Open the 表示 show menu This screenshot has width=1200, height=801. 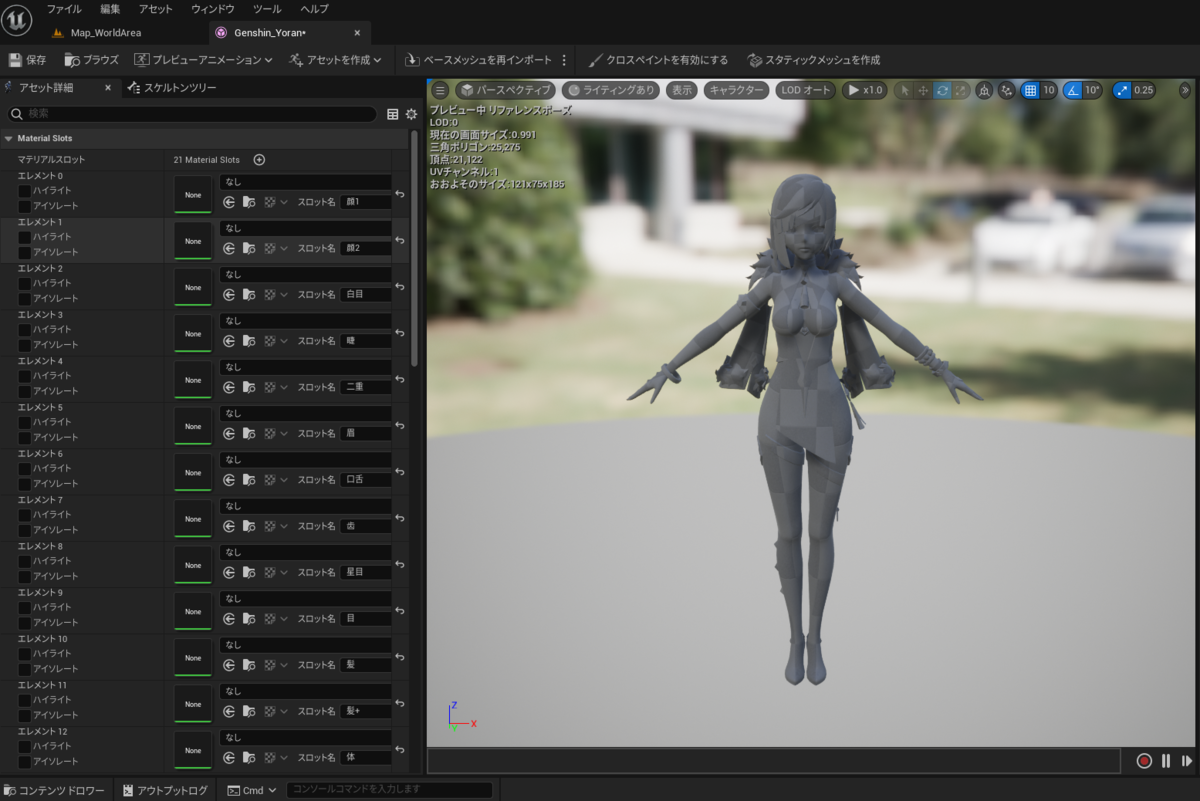point(681,90)
